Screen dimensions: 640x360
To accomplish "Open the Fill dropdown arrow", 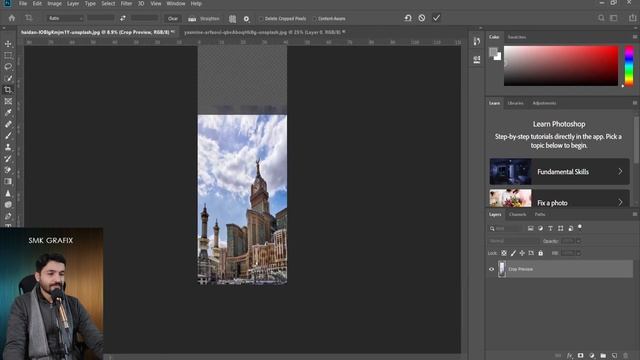I will [x=578, y=253].
